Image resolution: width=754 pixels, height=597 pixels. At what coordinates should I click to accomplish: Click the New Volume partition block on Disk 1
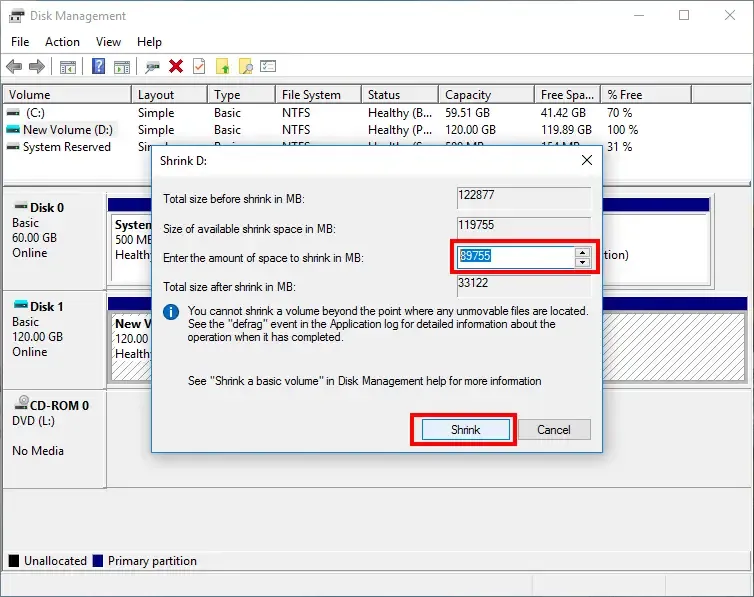point(131,346)
